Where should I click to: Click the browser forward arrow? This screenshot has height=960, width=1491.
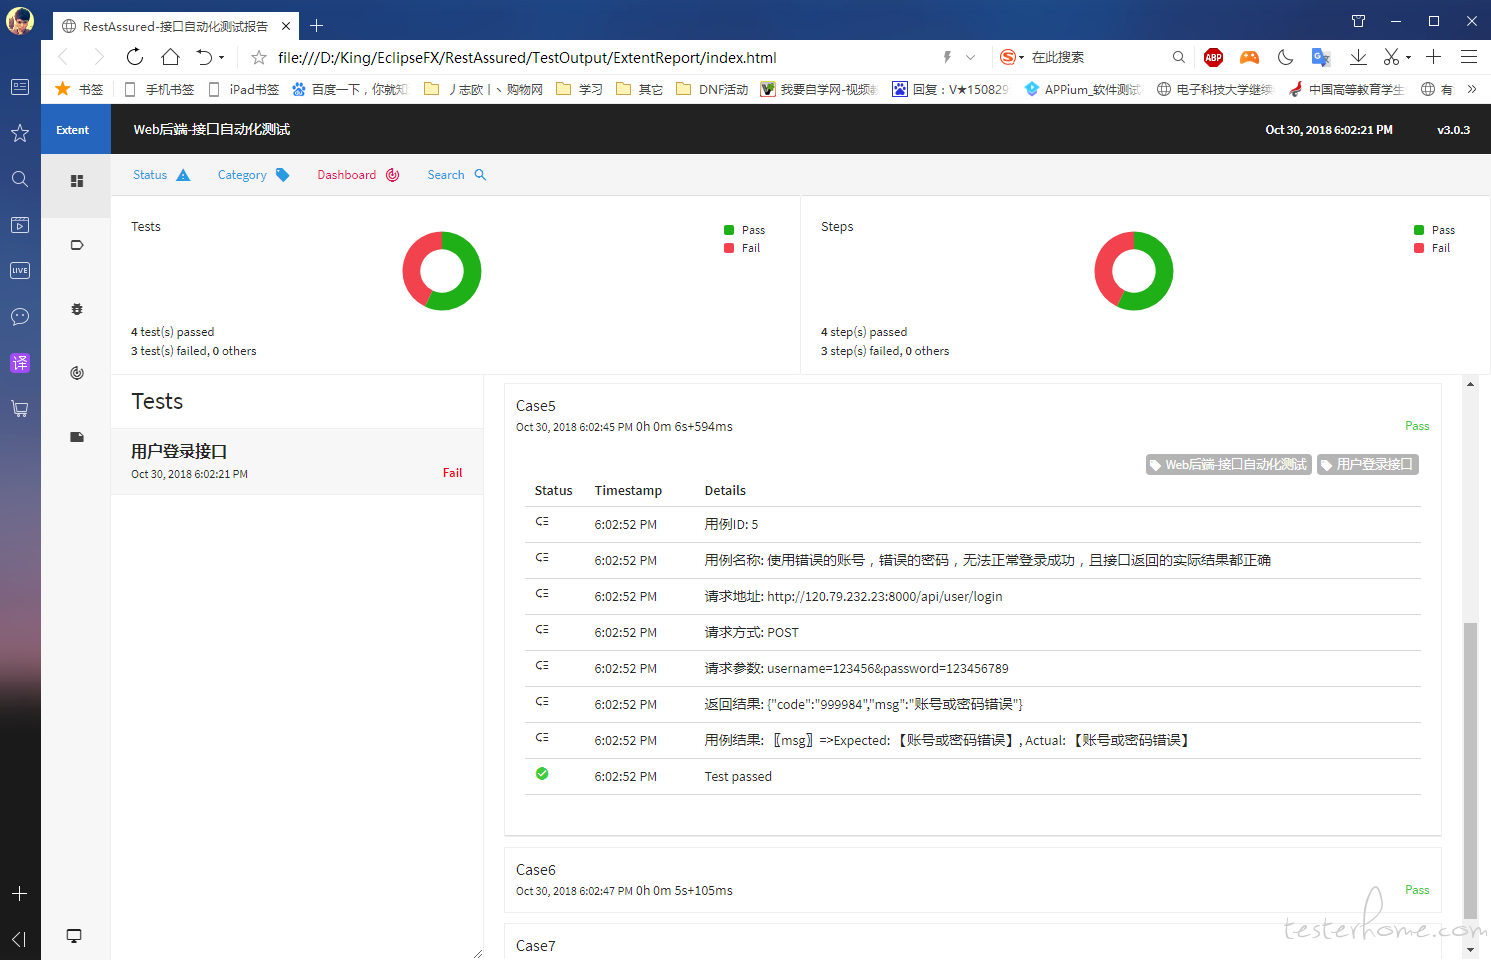point(98,57)
